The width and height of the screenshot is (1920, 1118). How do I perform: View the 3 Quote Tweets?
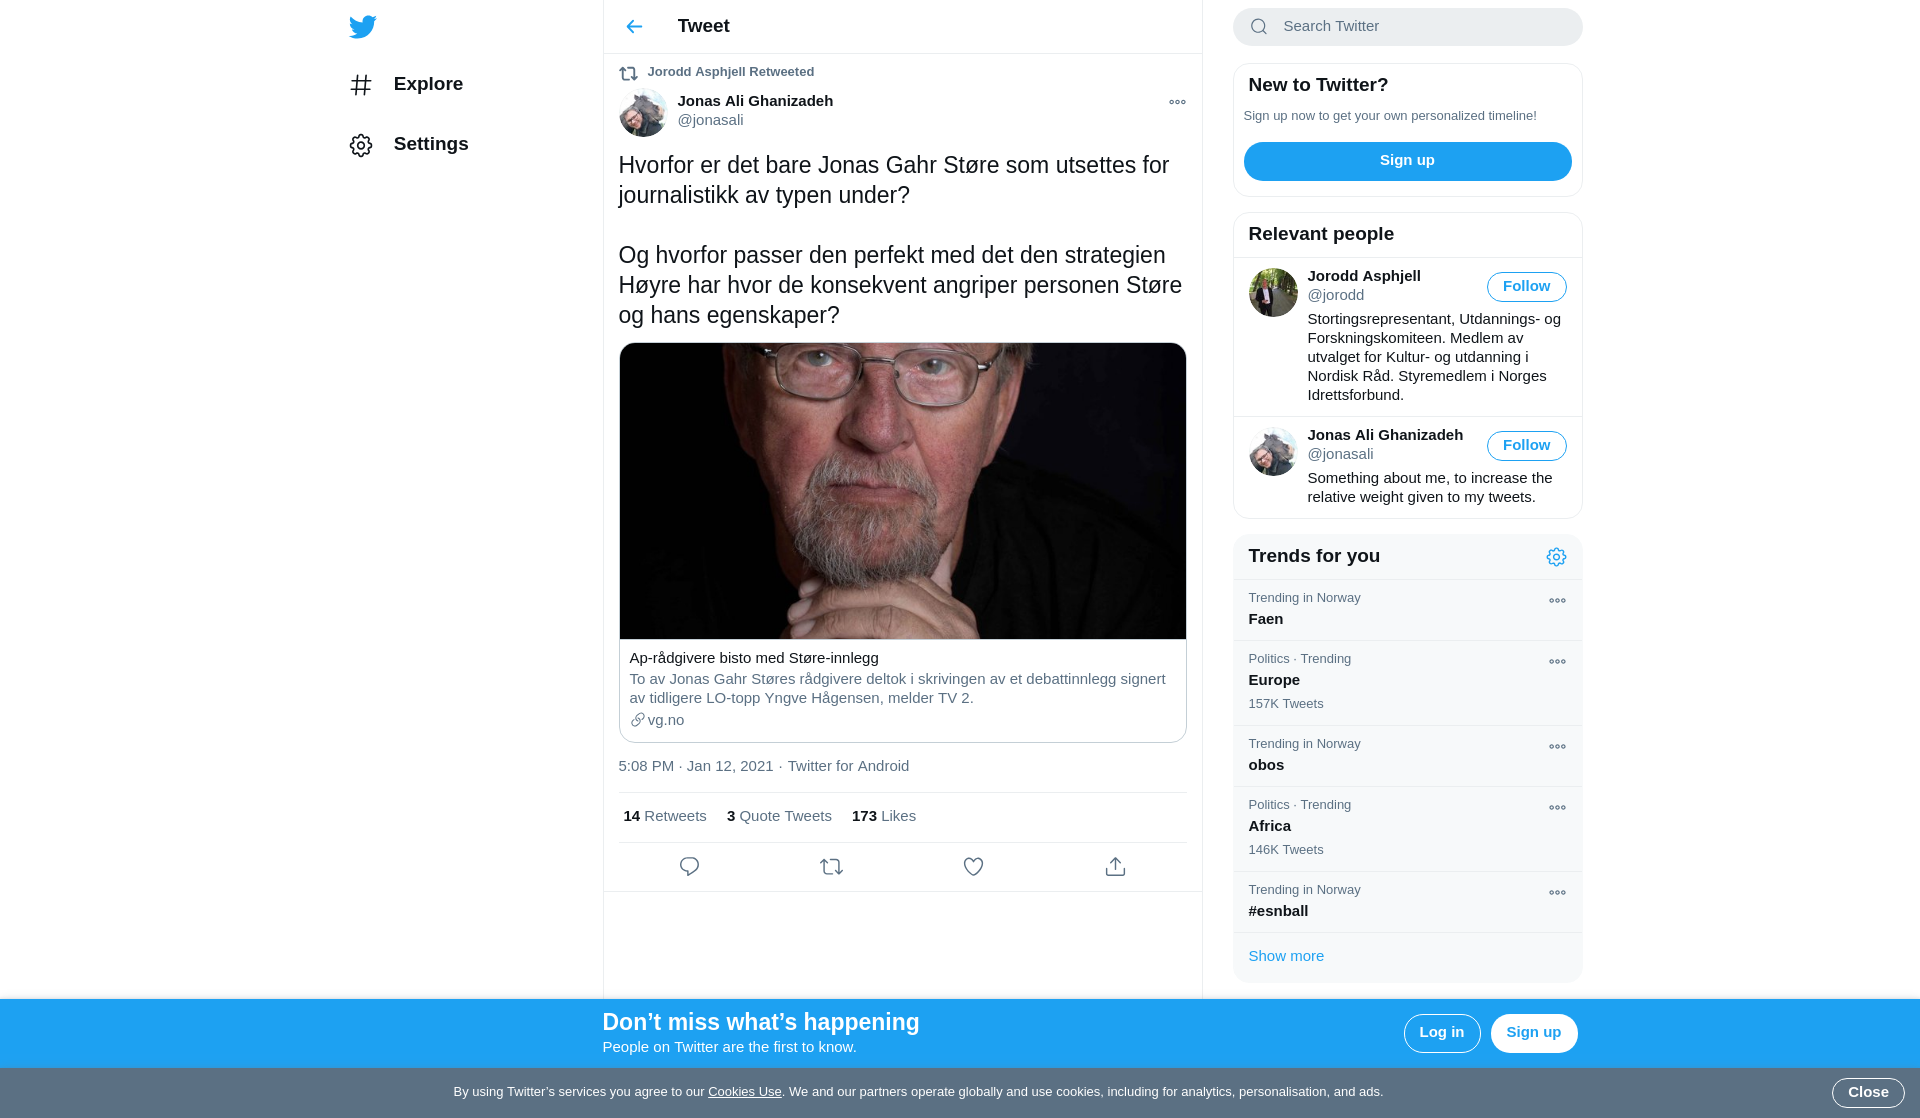point(779,816)
